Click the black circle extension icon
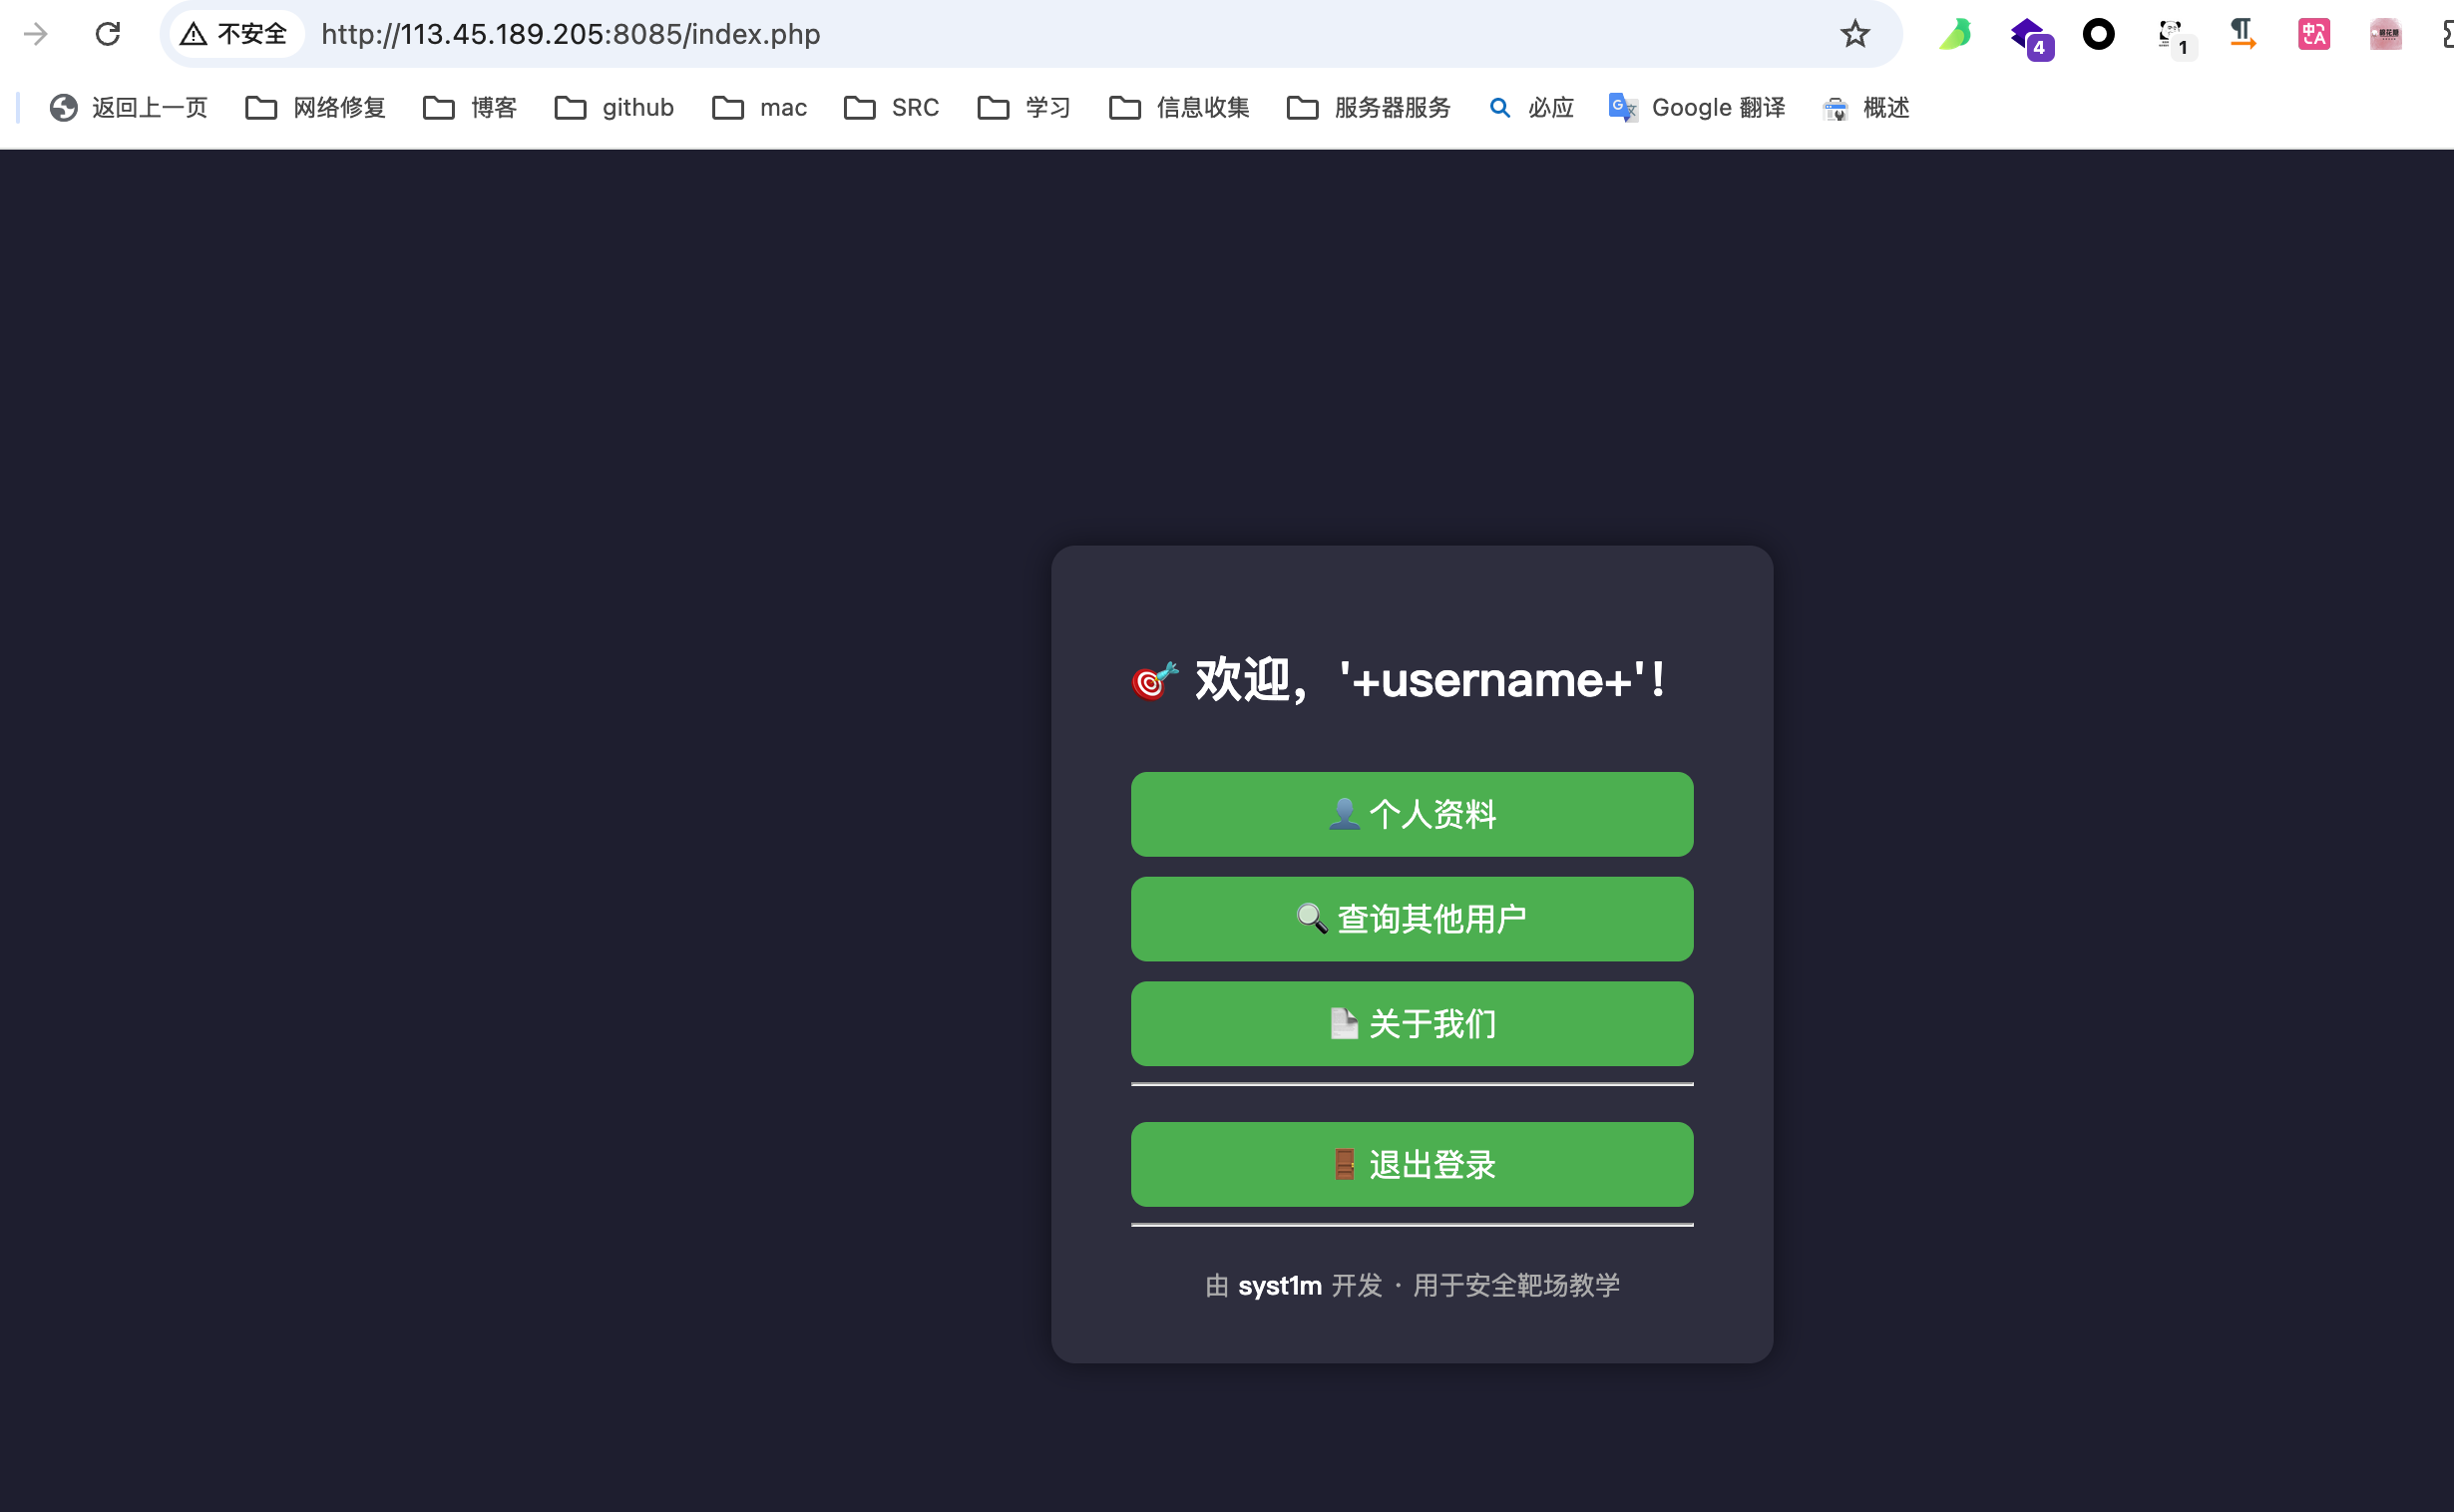 tap(2098, 34)
